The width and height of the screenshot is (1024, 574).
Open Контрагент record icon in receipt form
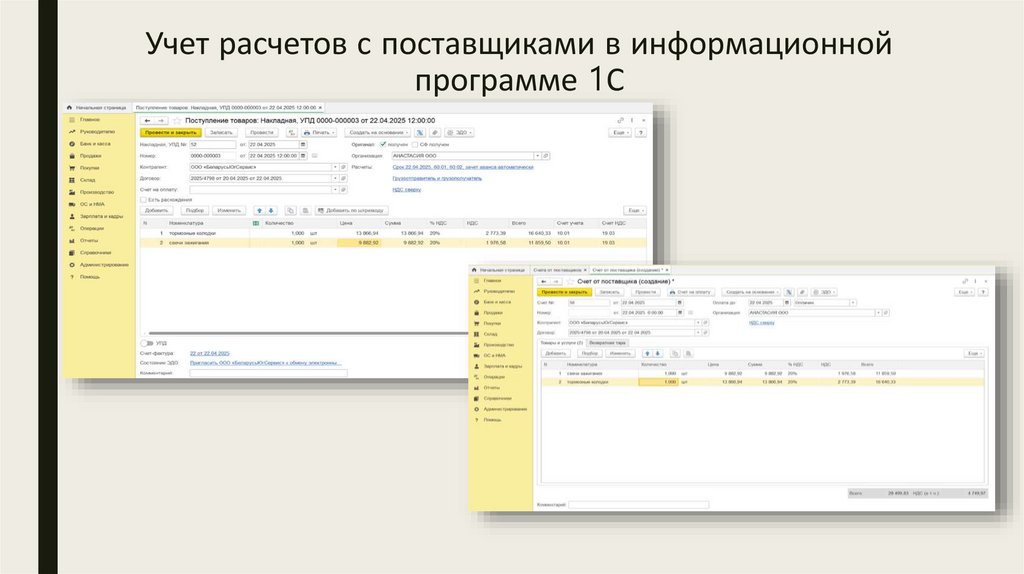[344, 167]
